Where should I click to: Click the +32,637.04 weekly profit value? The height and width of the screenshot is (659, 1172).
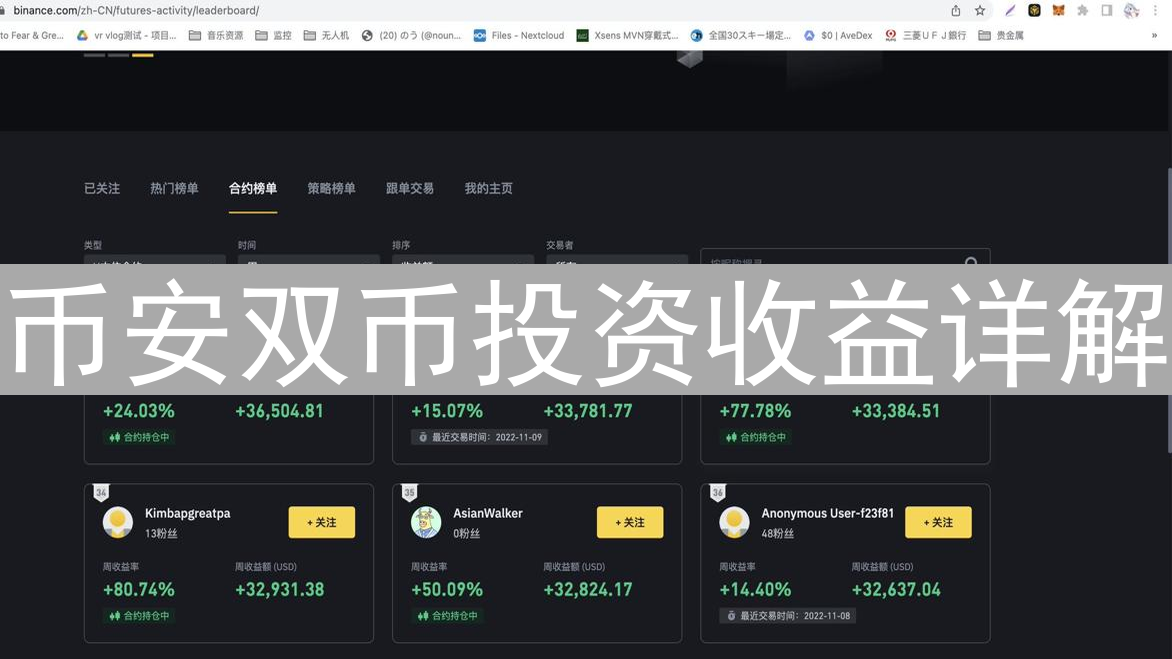click(896, 590)
